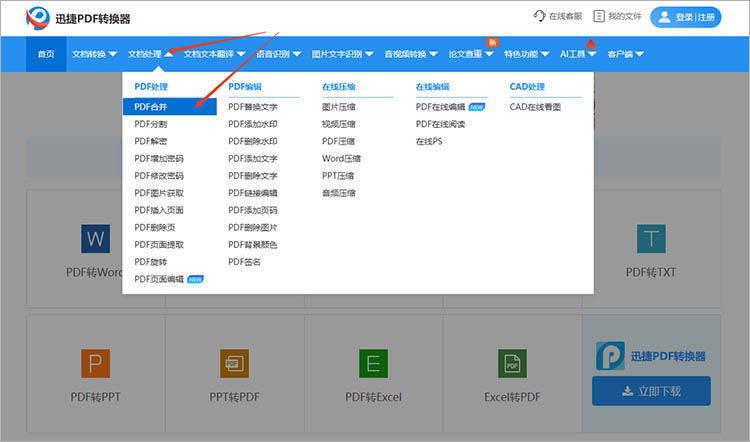Click the Excel转PDF label text
This screenshot has width=750, height=442.
pyautogui.click(x=512, y=397)
